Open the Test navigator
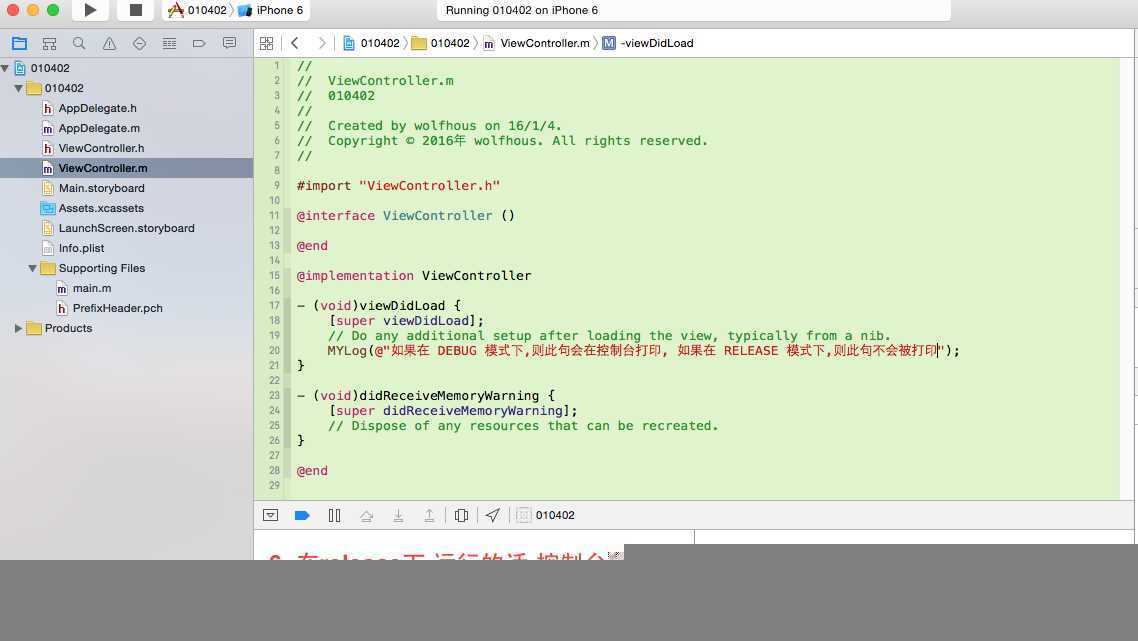This screenshot has height=641, width=1138. click(x=139, y=44)
